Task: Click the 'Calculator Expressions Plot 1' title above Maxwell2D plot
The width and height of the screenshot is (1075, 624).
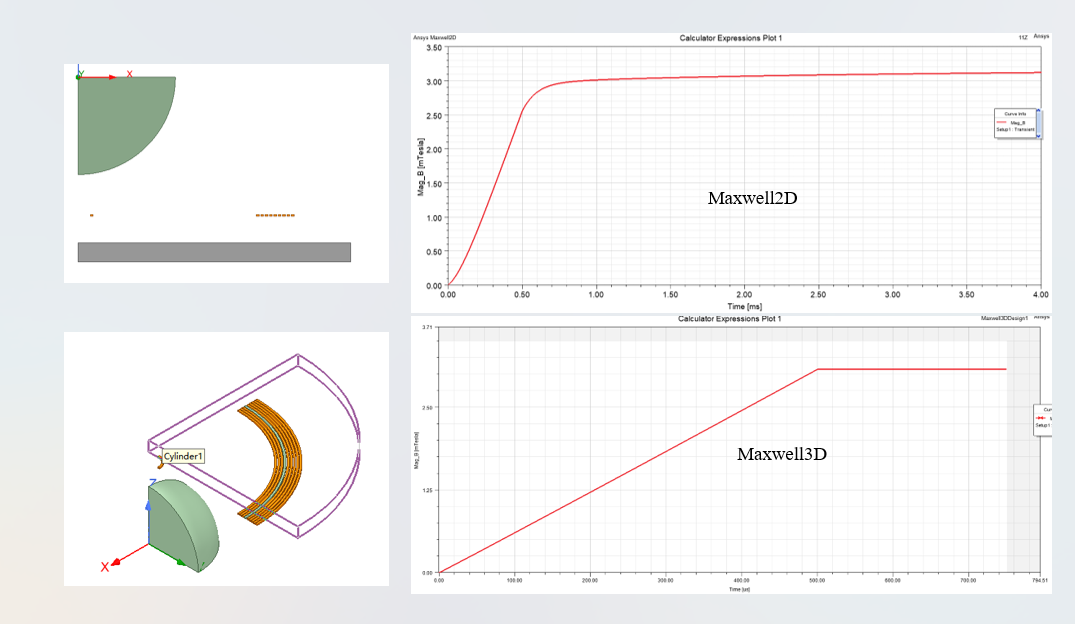Action: [x=730, y=38]
